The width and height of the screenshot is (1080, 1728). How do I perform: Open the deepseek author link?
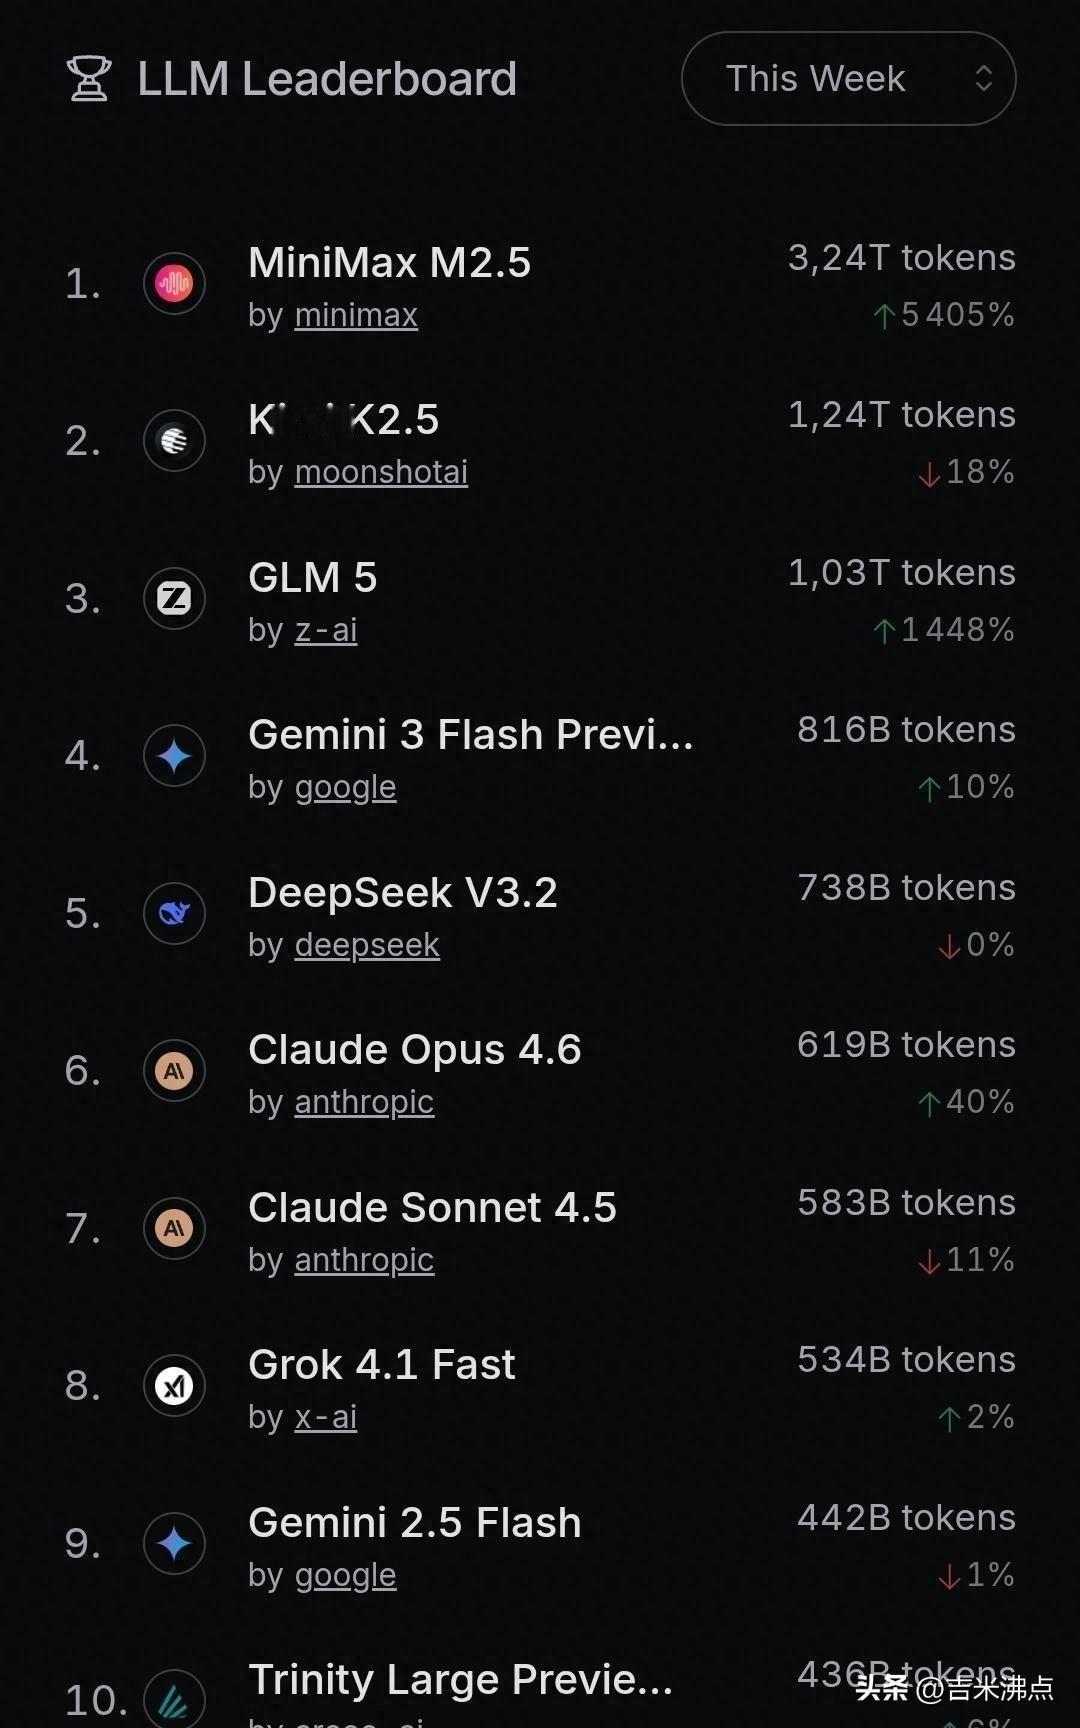[367, 946]
